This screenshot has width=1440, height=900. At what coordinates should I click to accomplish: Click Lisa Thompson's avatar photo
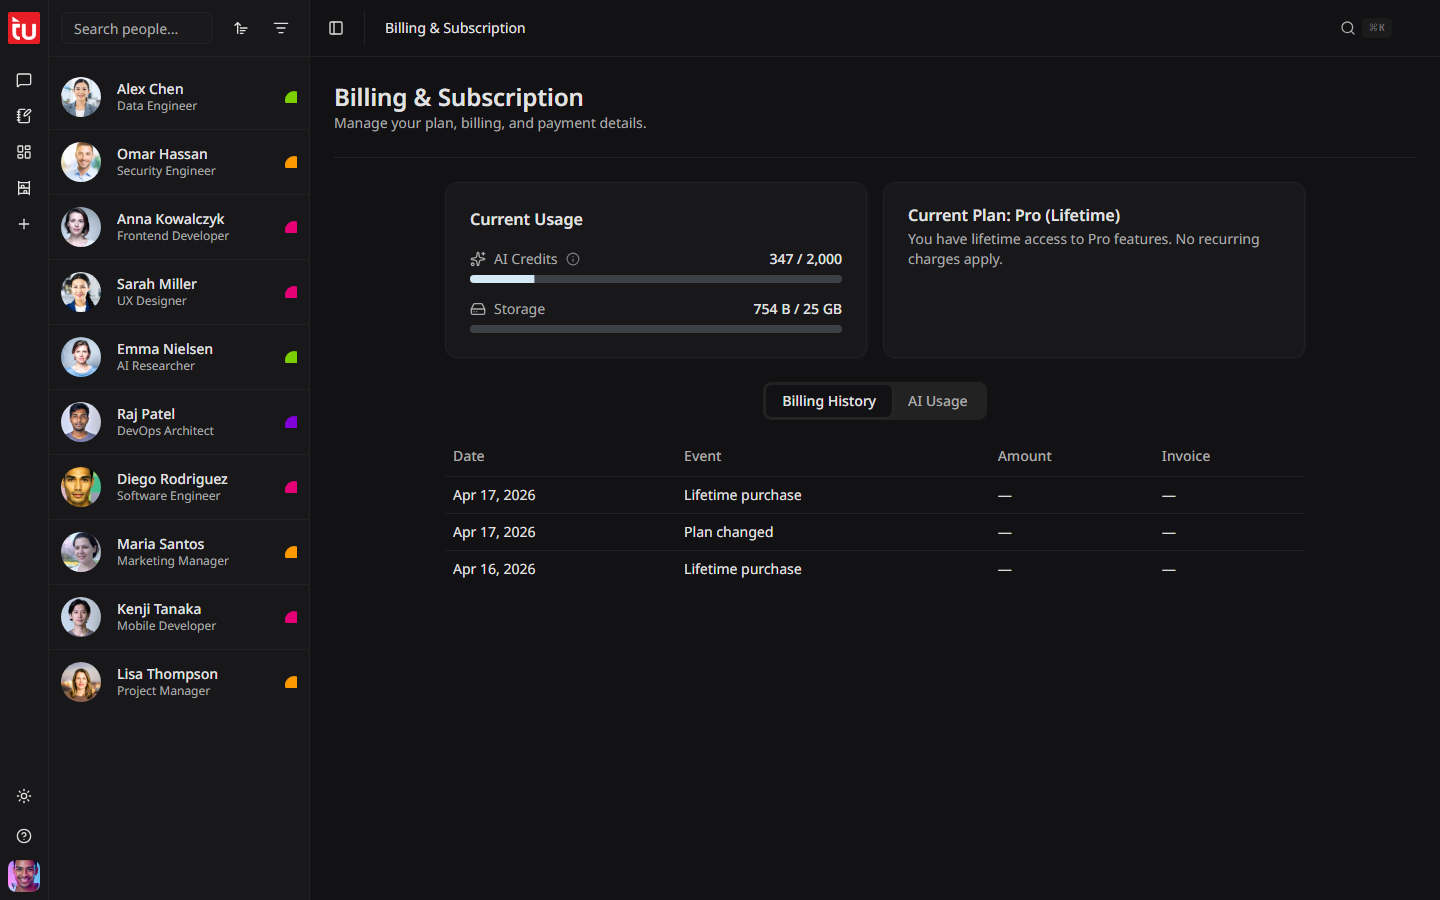81,682
